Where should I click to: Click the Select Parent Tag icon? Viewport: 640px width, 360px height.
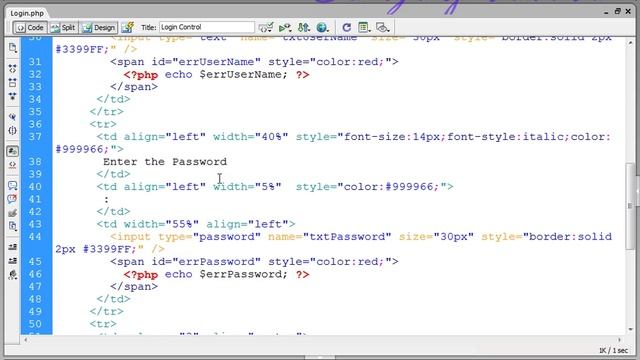coord(13,117)
